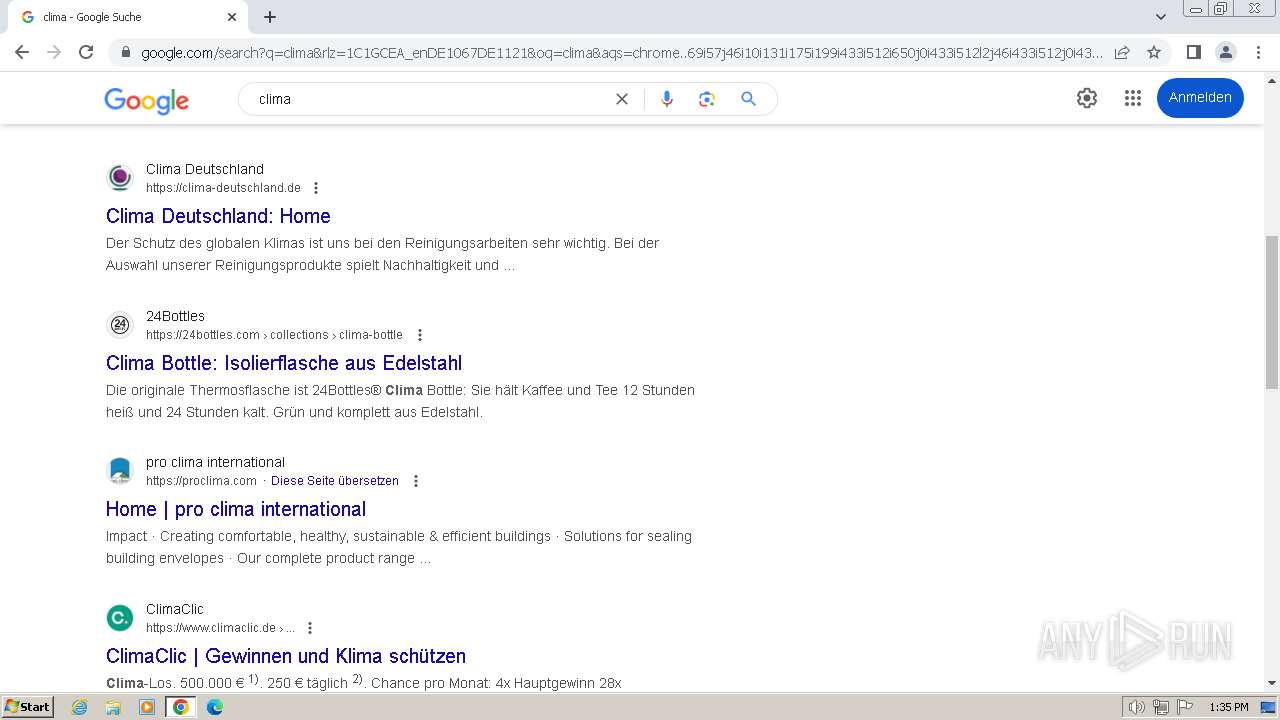Open more options for pro clima result
The height and width of the screenshot is (720, 1280).
[x=416, y=481]
